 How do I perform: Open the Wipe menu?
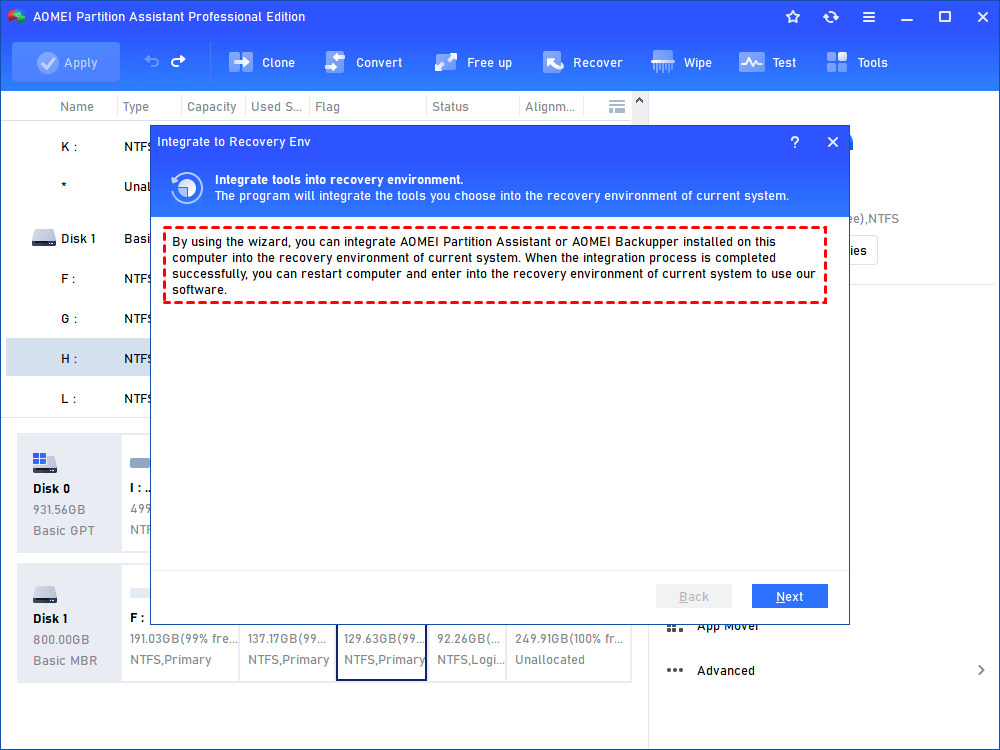click(x=681, y=62)
